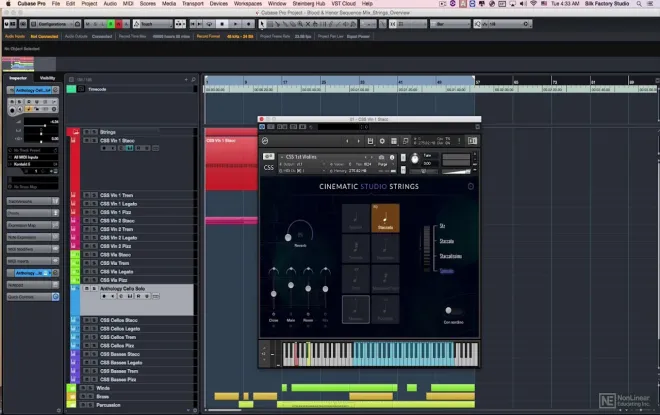Click the Kontakt logo icon in header
Viewport: 660px width, 415px height.
pyautogui.click(x=265, y=141)
